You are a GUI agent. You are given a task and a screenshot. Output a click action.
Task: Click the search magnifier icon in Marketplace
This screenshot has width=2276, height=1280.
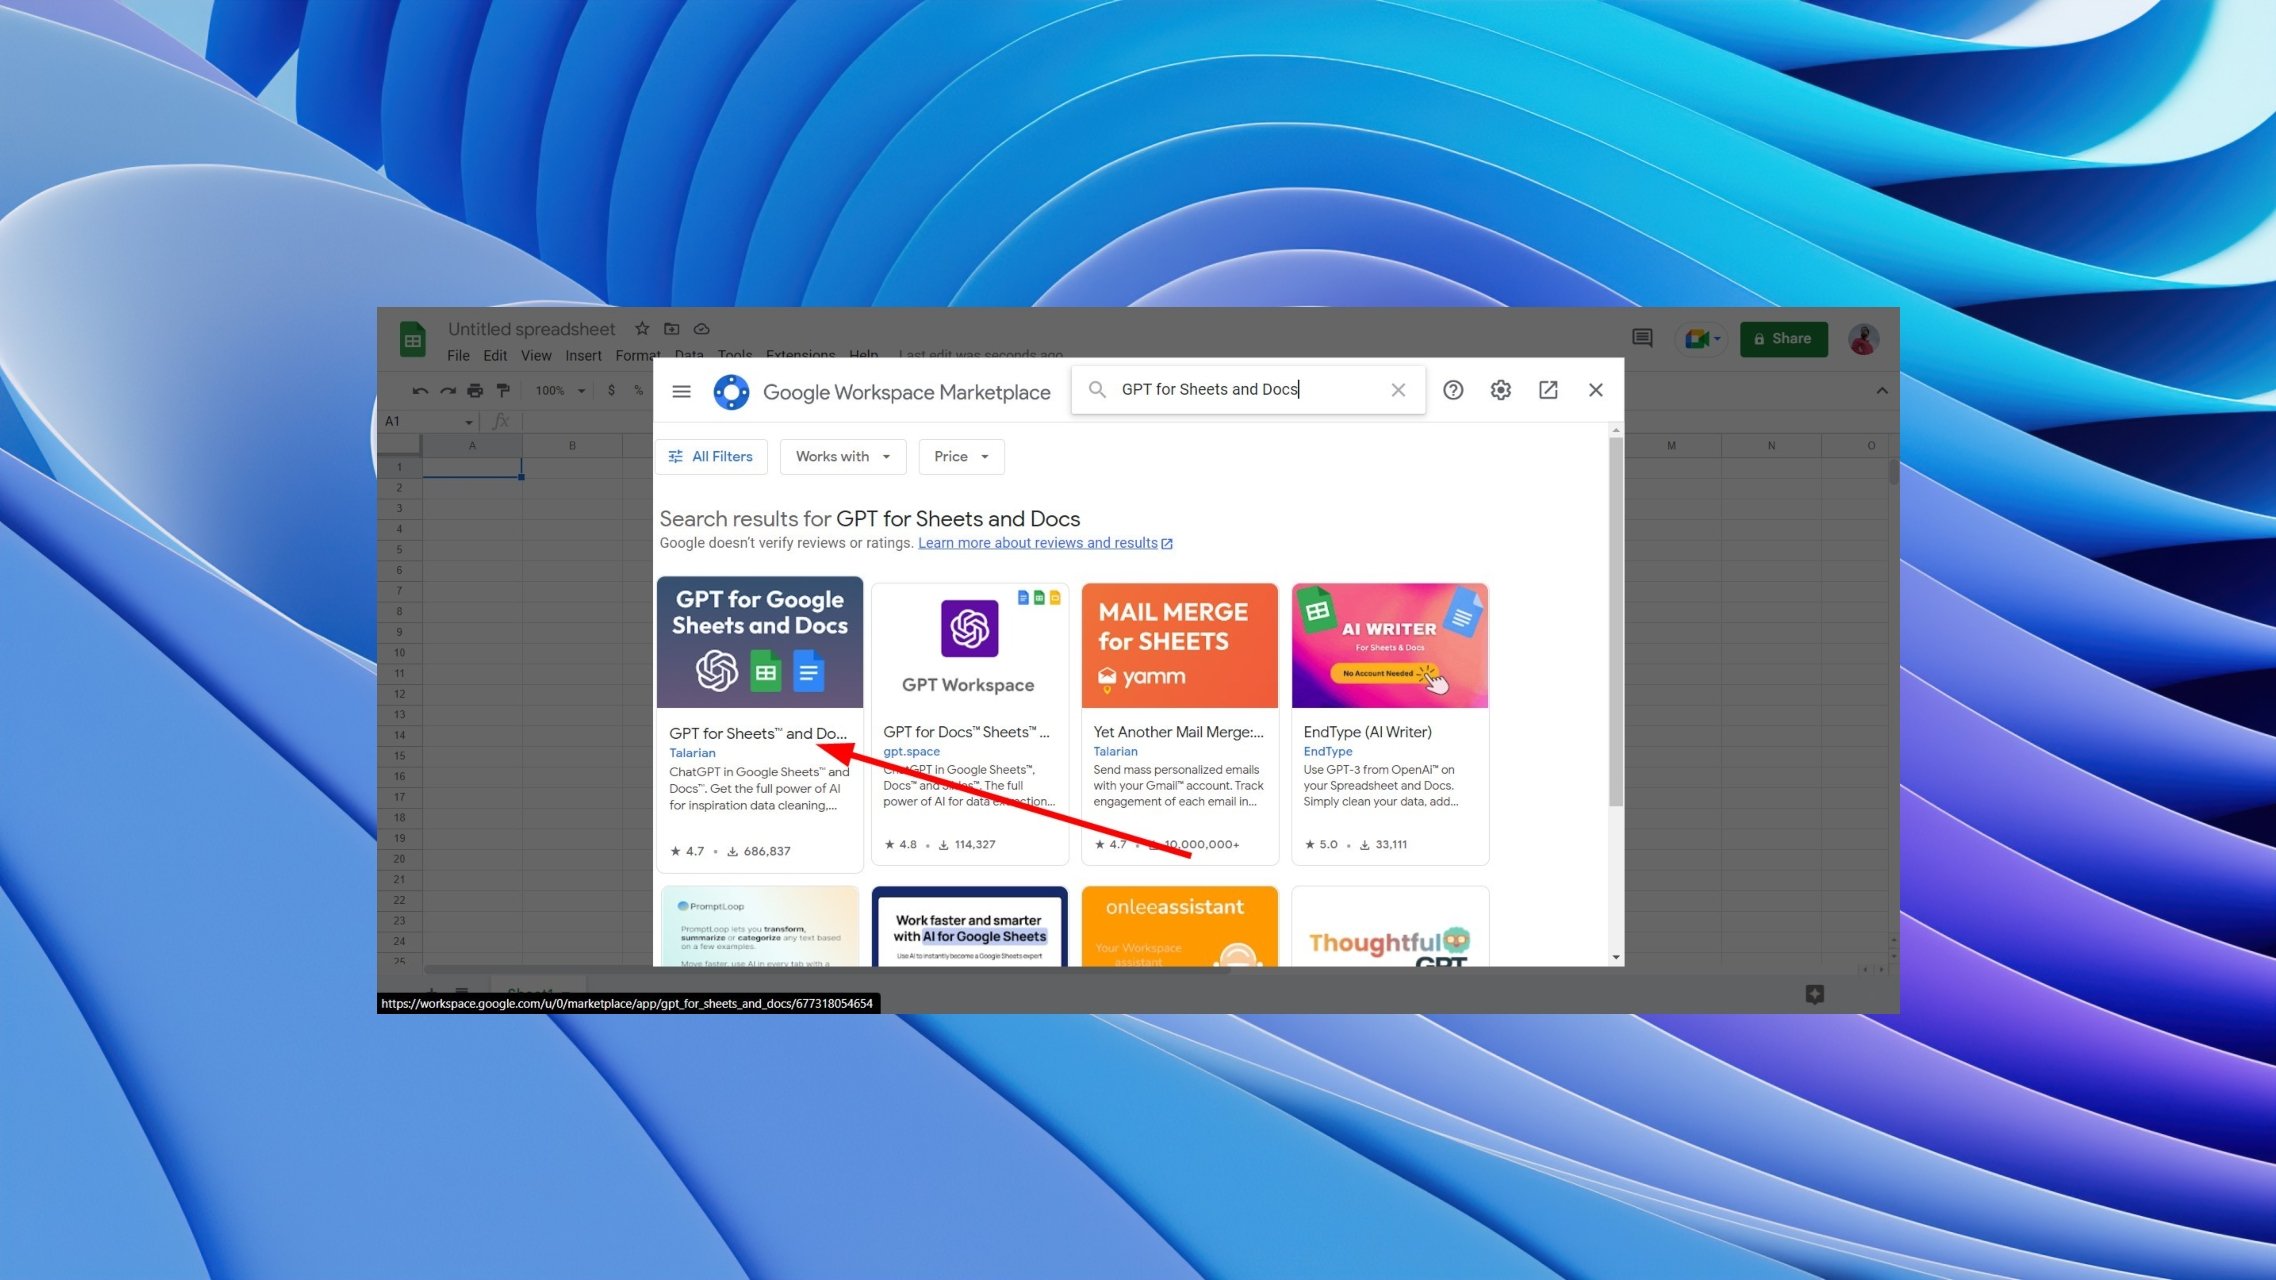(1097, 390)
